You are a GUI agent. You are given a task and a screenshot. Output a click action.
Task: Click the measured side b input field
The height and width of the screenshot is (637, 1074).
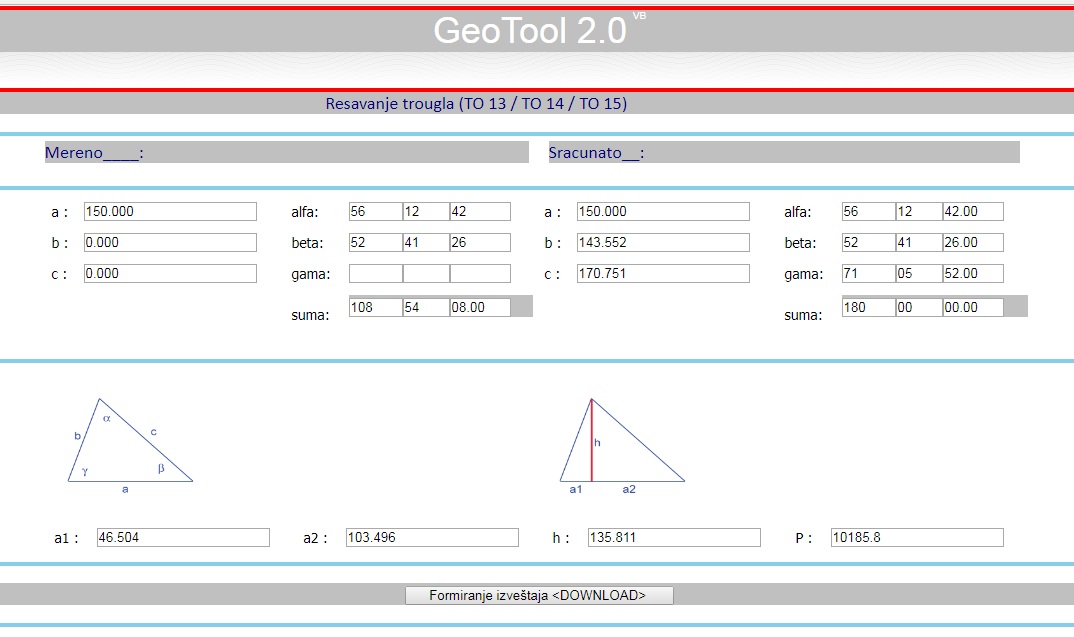click(x=170, y=243)
